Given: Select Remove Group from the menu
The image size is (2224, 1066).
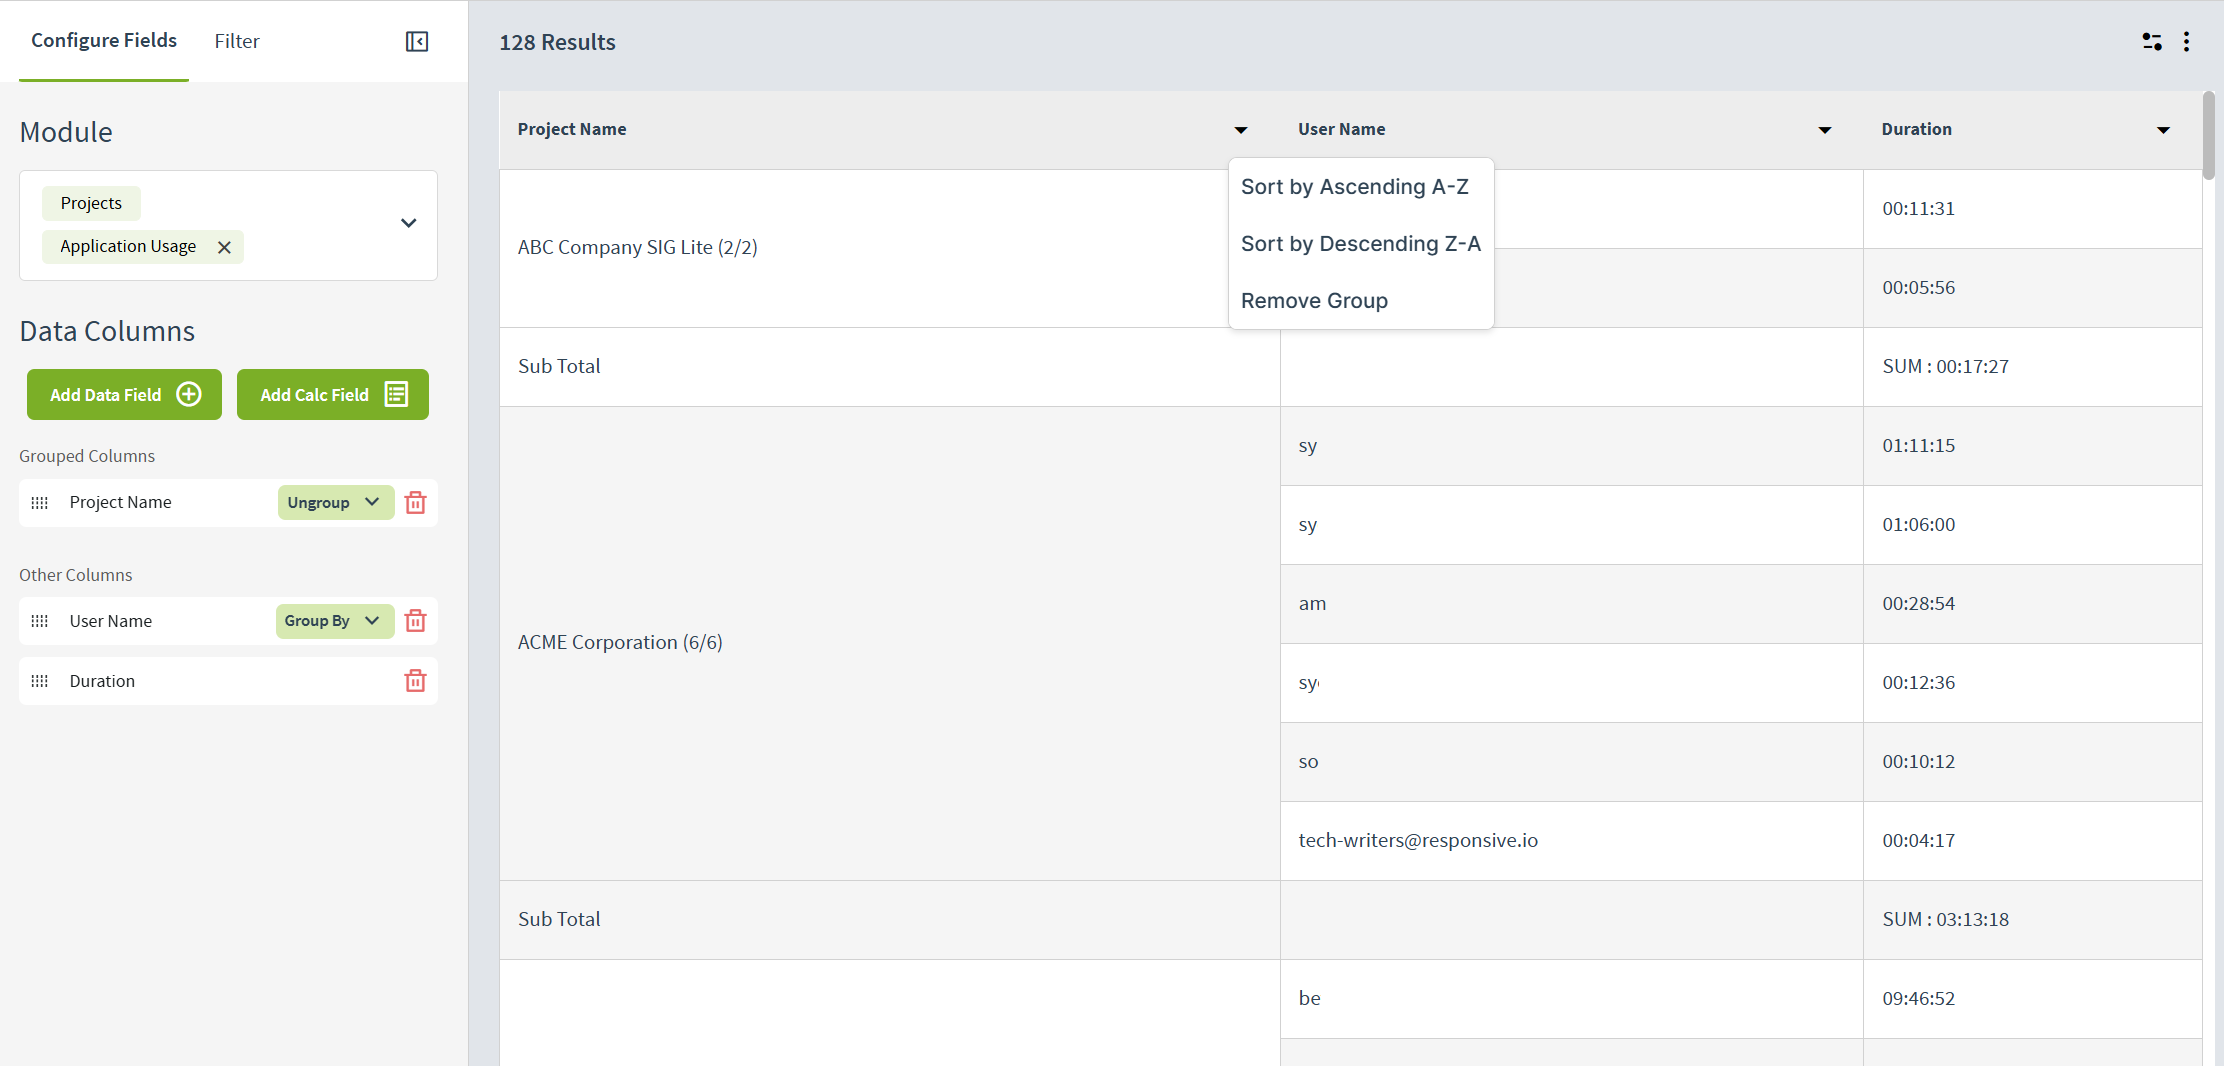Looking at the screenshot, I should 1314,301.
